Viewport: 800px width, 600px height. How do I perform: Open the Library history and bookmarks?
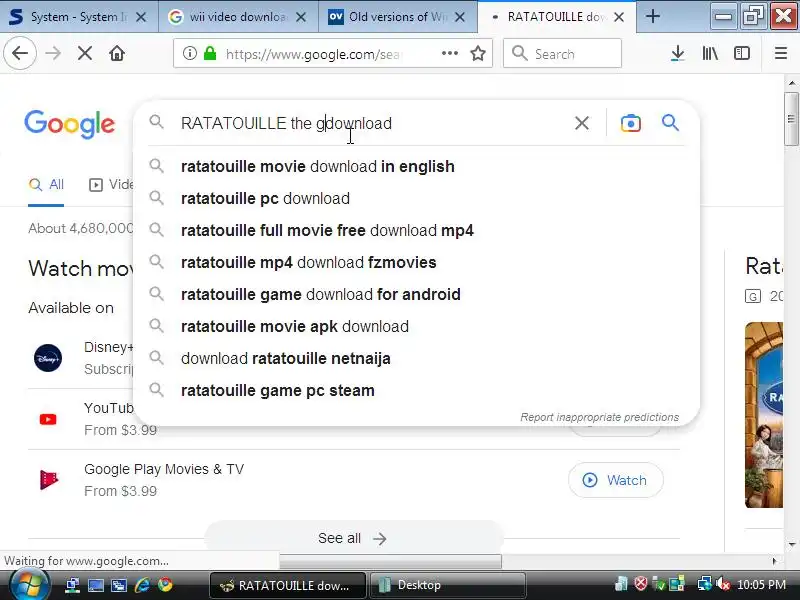click(710, 53)
